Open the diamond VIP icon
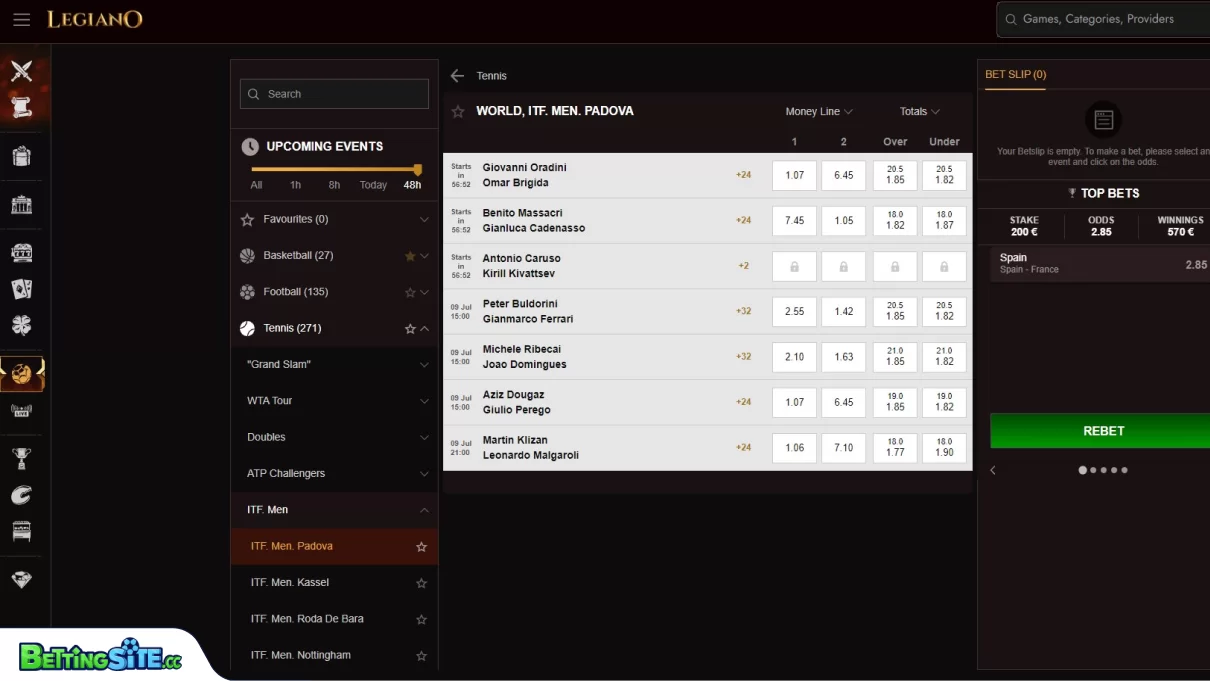 click(21, 580)
